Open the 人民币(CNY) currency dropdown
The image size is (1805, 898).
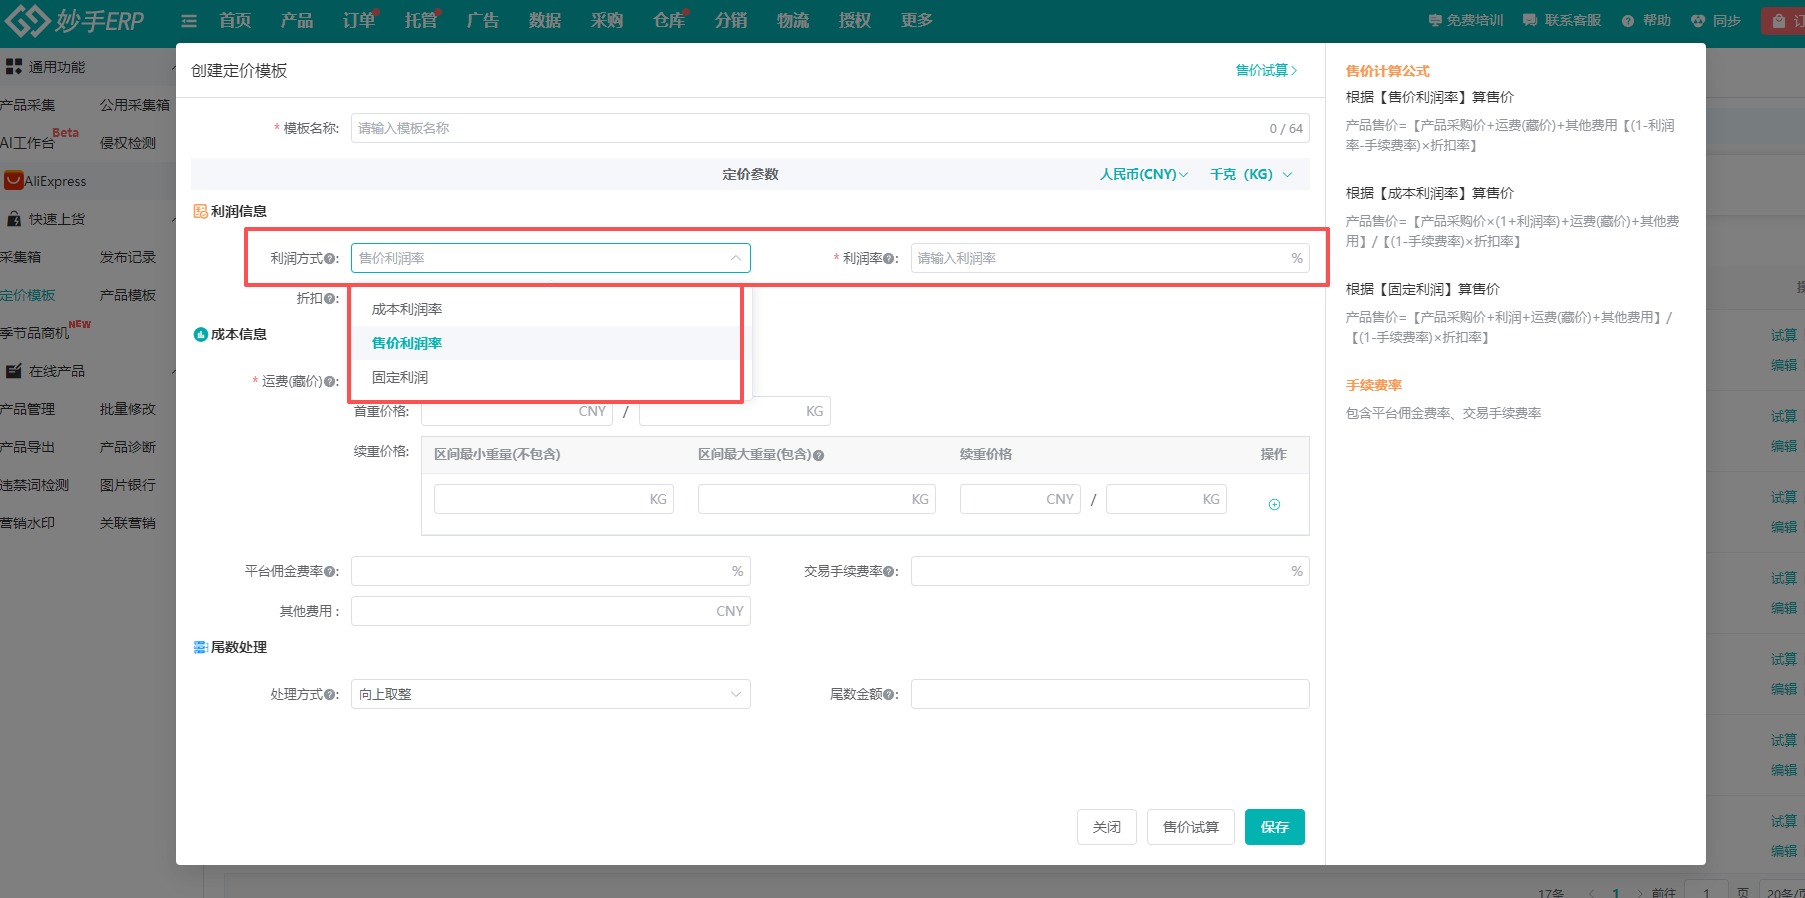[x=1143, y=174]
